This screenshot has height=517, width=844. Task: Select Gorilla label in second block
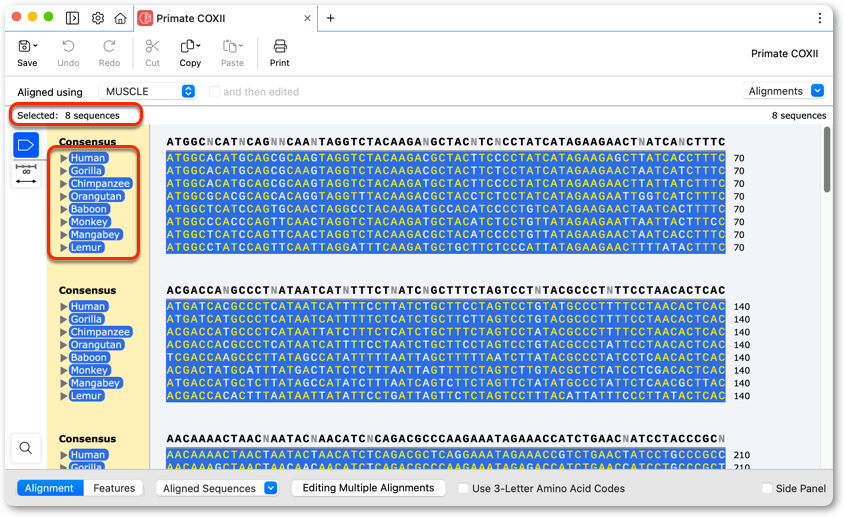(x=87, y=319)
